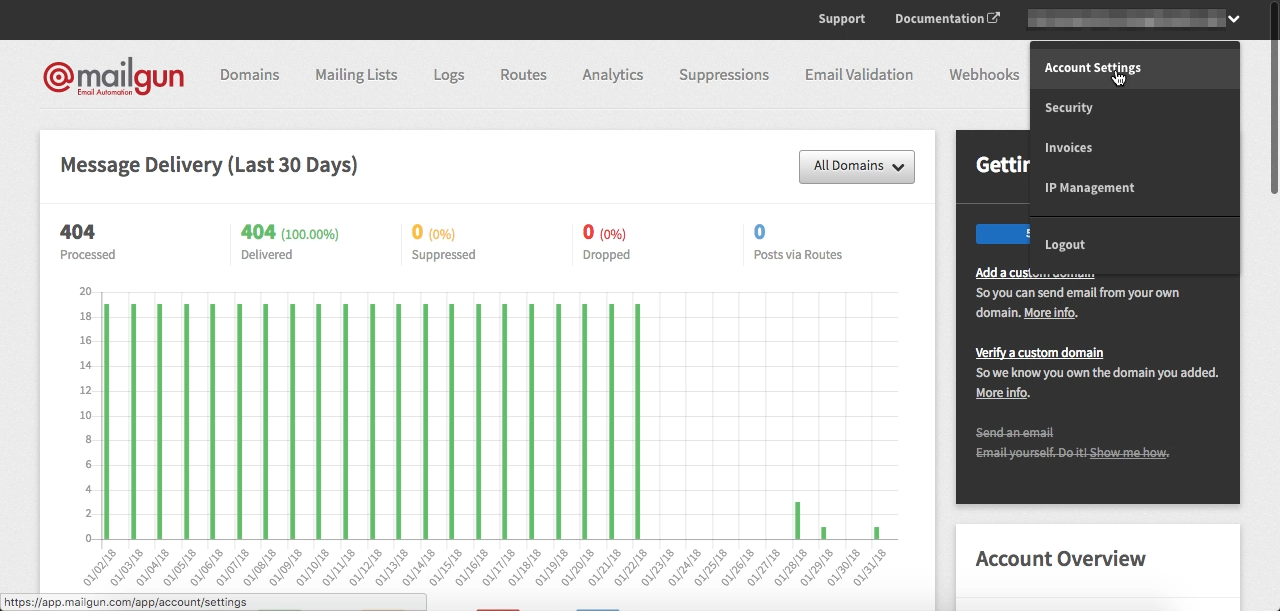Select IP Management

coord(1135,188)
